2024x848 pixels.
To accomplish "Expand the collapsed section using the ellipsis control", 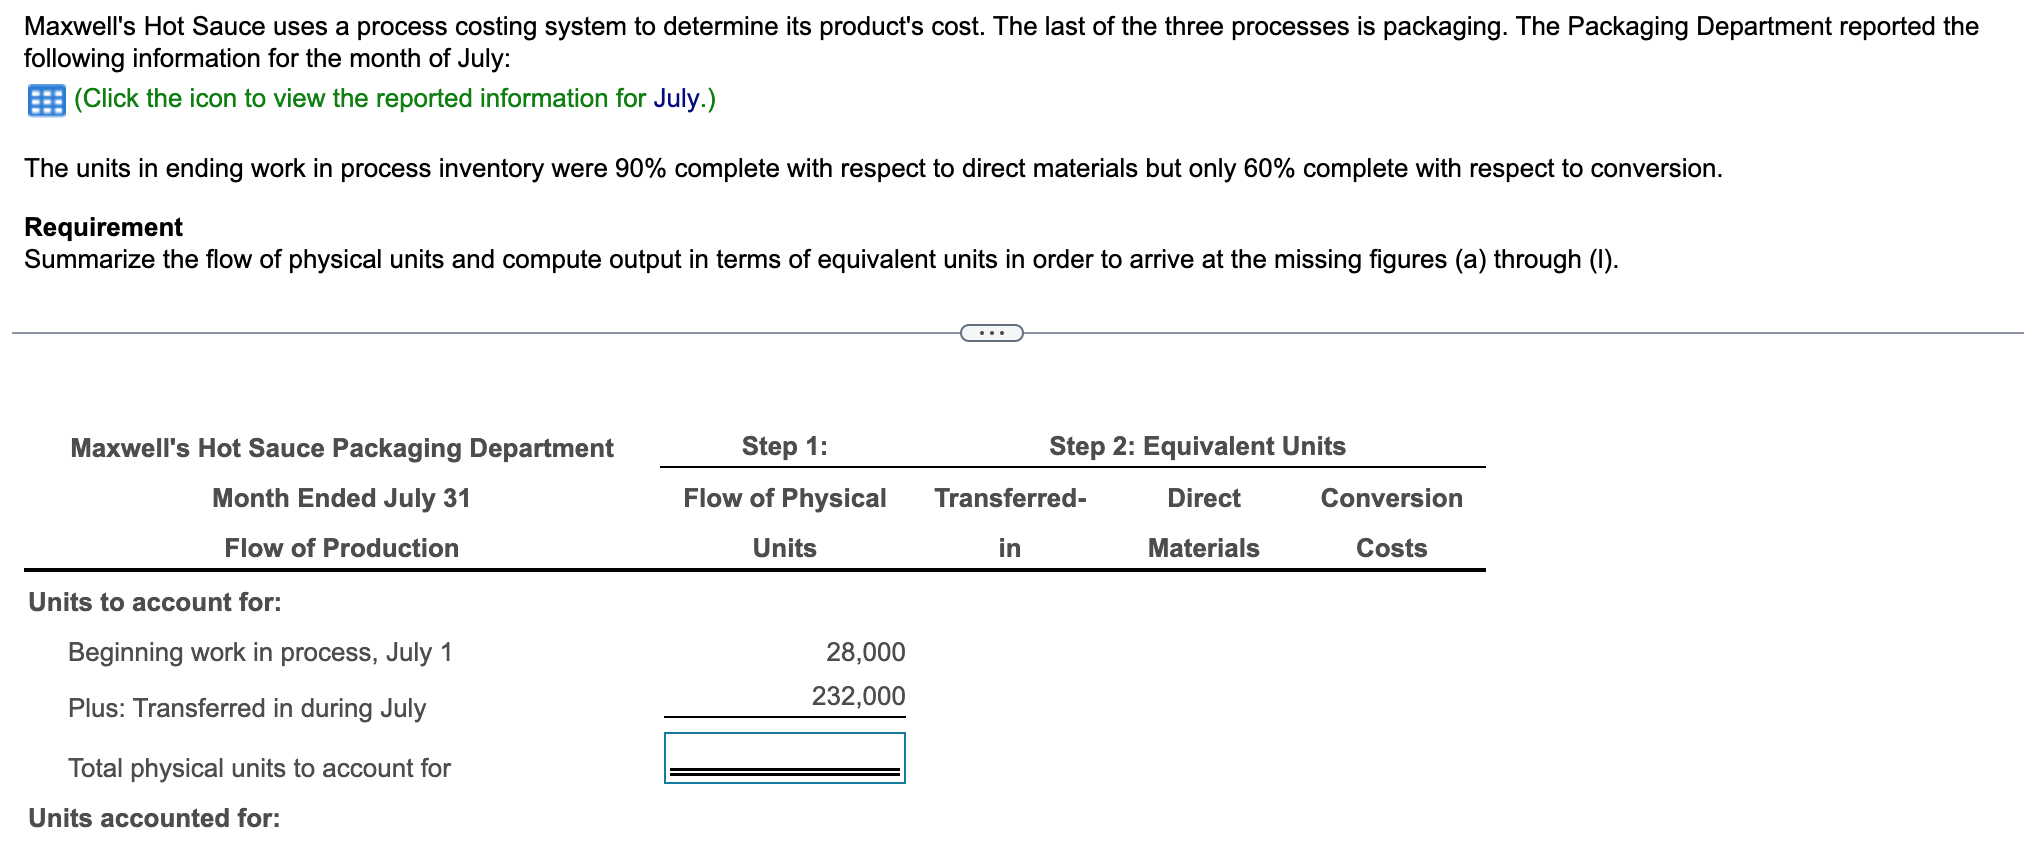I will click(992, 331).
